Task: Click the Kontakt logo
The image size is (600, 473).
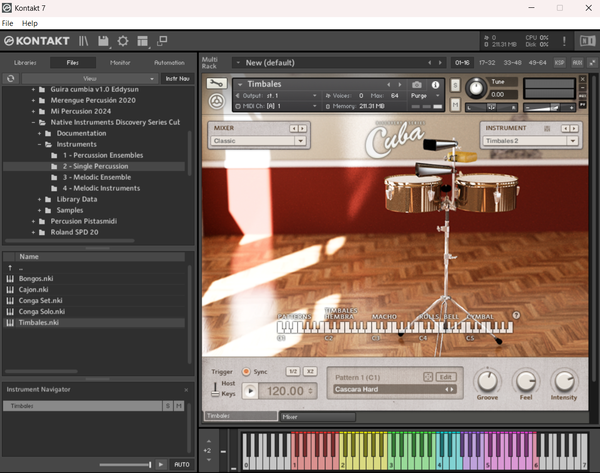Action: 36,41
